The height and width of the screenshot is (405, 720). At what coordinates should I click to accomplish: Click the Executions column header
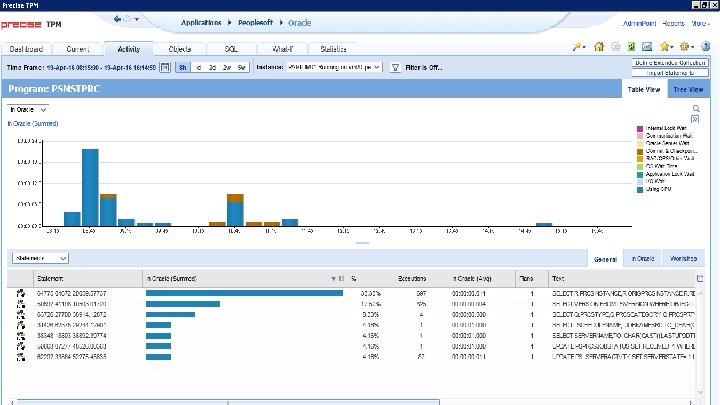coord(412,278)
